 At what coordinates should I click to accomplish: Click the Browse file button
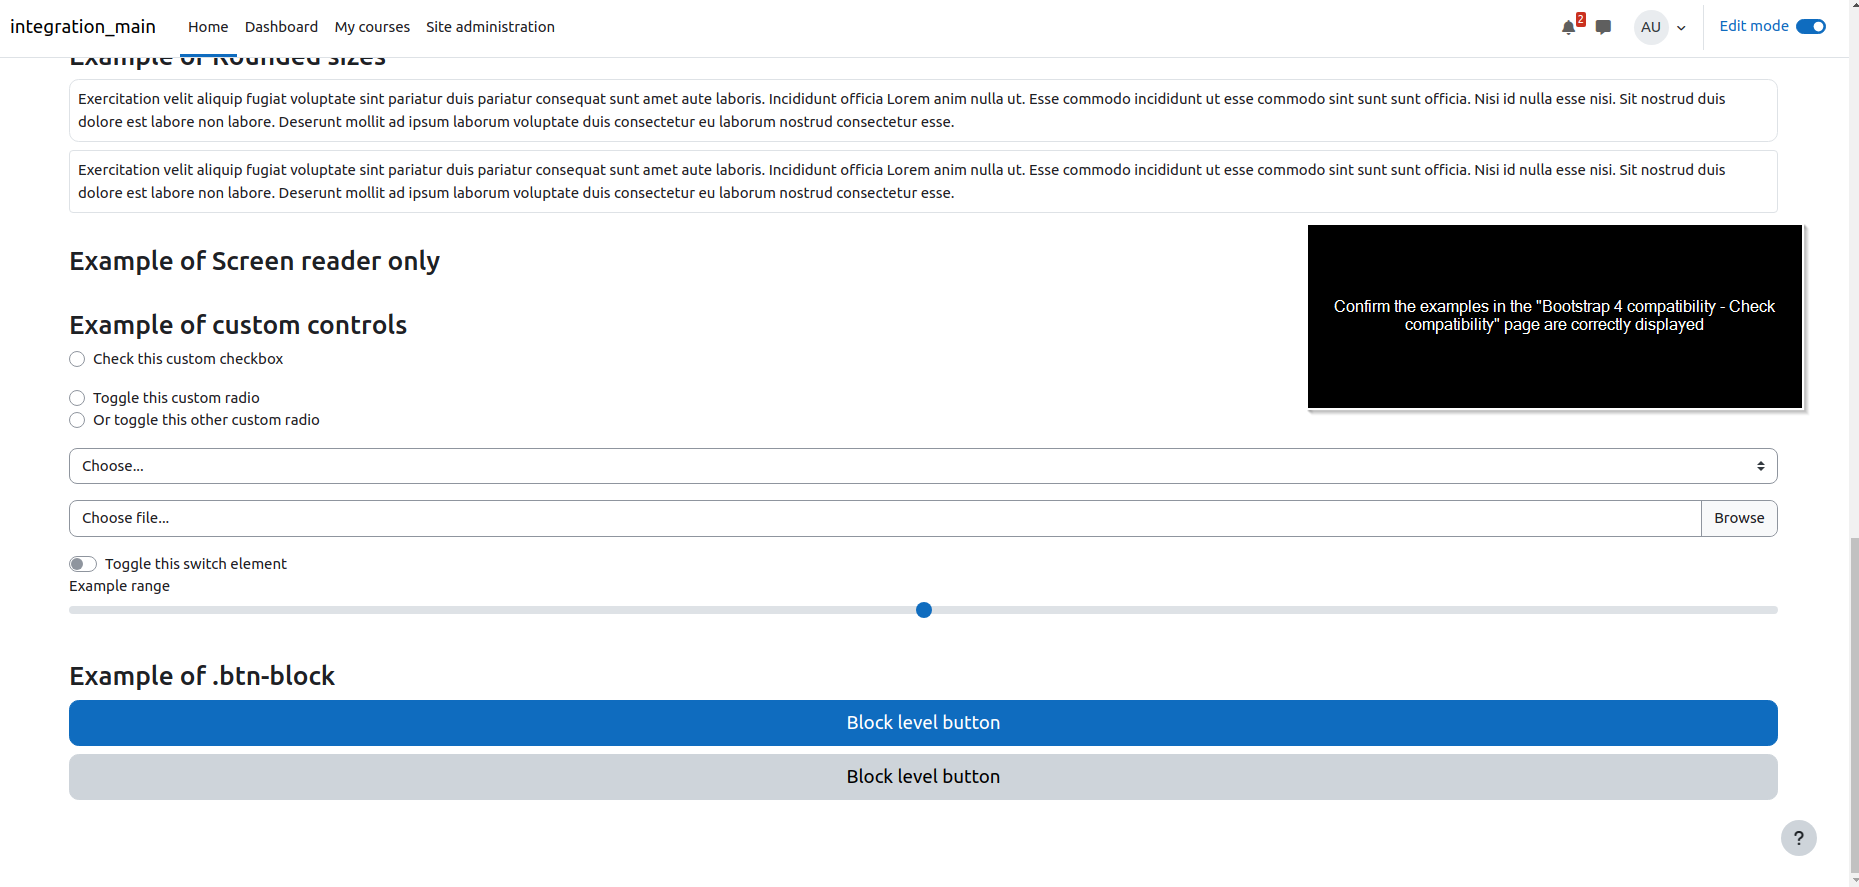tap(1739, 518)
